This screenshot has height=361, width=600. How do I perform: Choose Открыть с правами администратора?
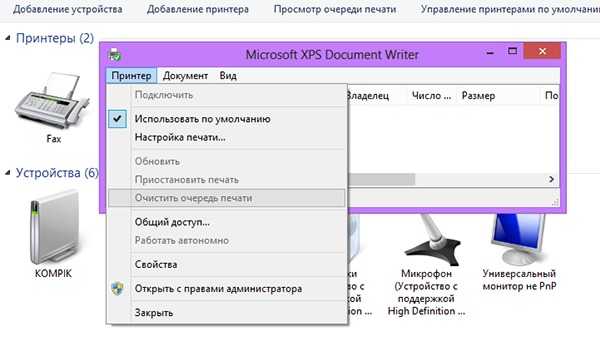point(227,289)
